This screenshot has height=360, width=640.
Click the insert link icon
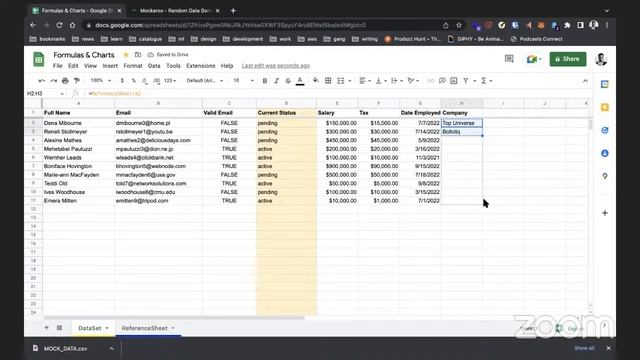click(x=430, y=81)
